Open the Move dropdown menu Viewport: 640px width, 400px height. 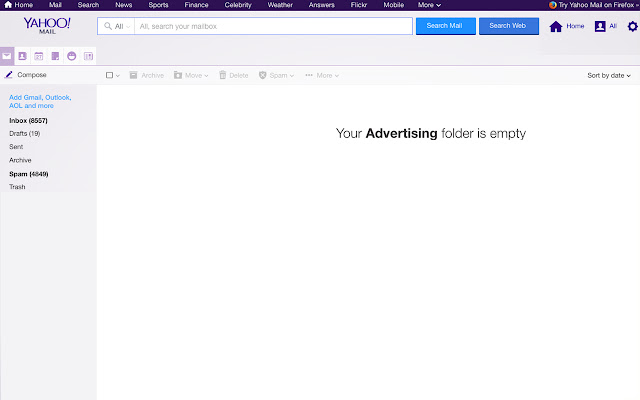[196, 76]
